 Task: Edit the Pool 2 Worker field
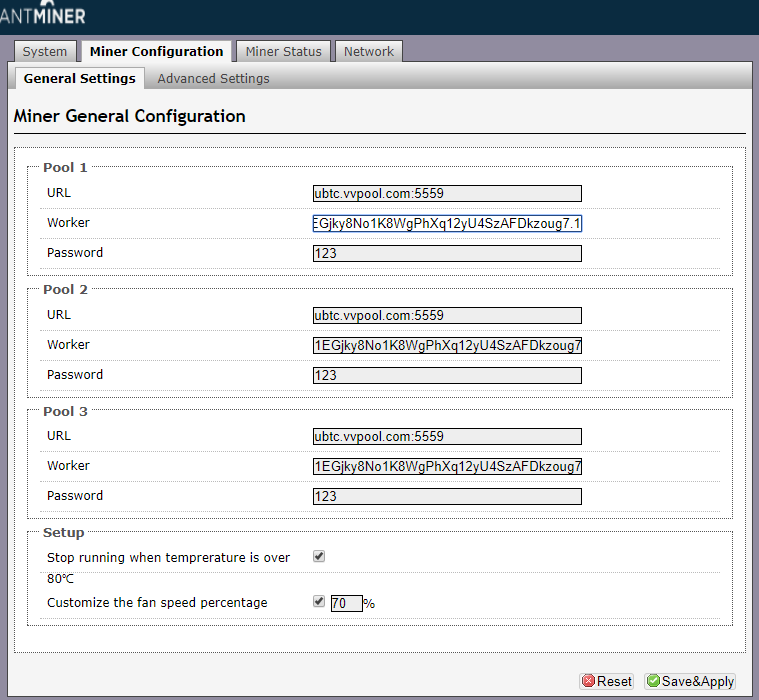tap(446, 346)
